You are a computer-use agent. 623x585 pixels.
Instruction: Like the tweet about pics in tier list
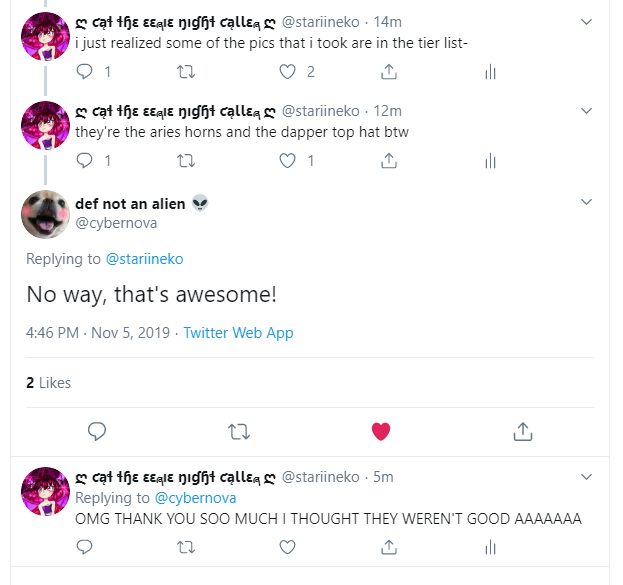(x=287, y=72)
